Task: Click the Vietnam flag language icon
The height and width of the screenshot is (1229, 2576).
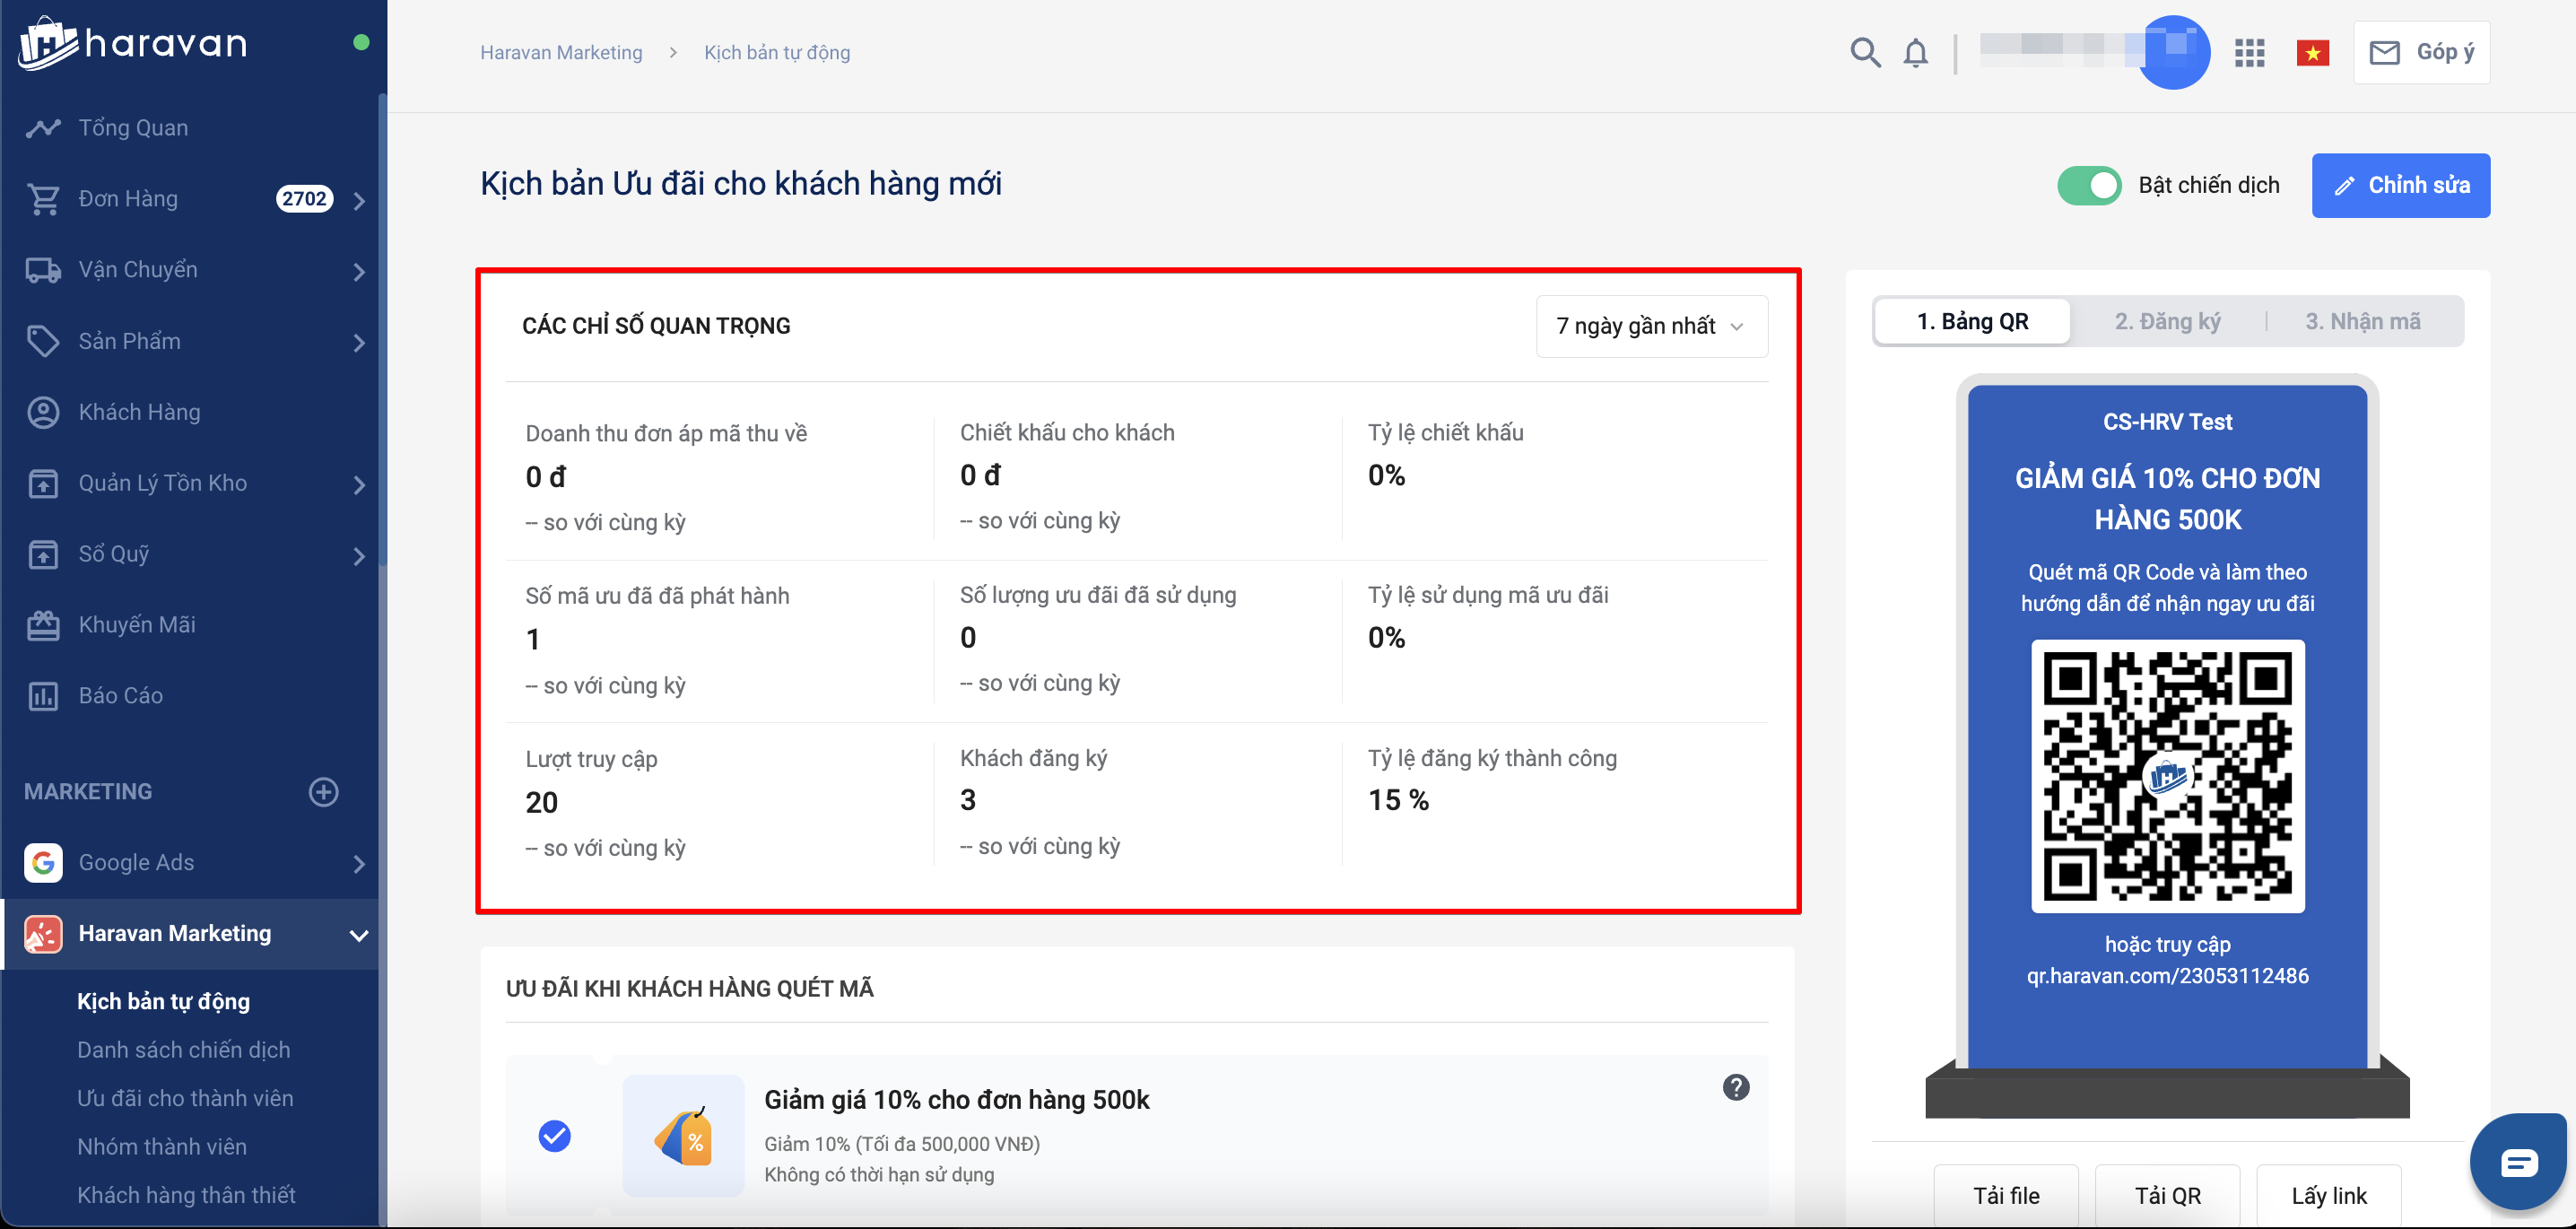Action: coord(2312,53)
